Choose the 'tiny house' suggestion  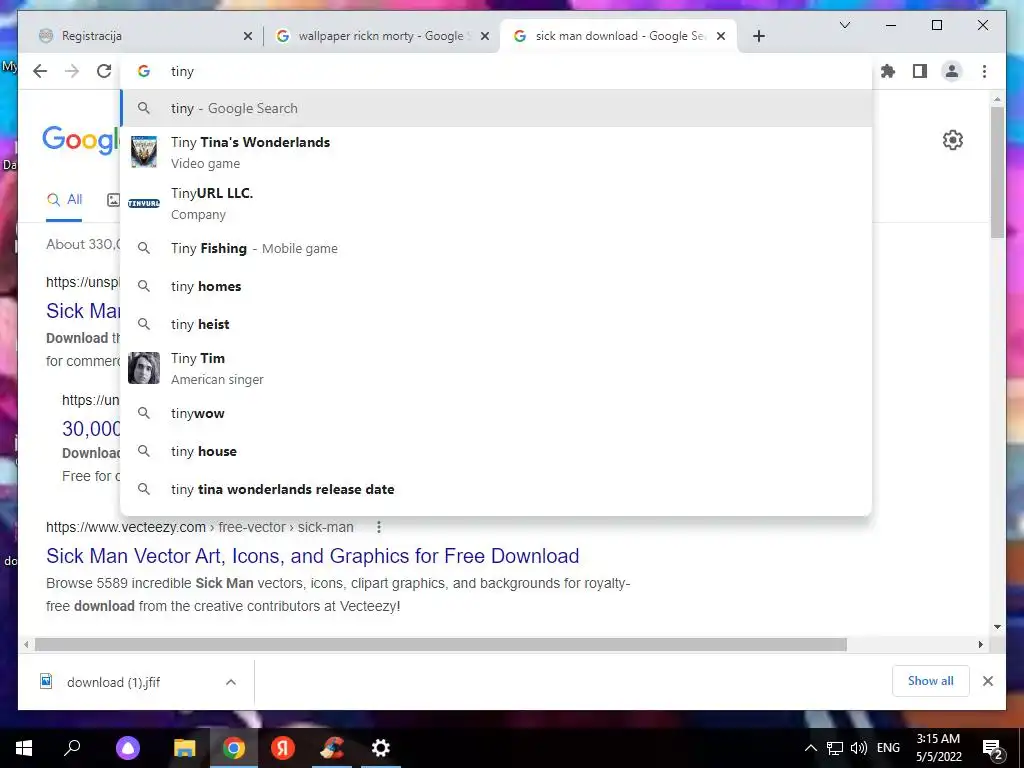coord(496,451)
